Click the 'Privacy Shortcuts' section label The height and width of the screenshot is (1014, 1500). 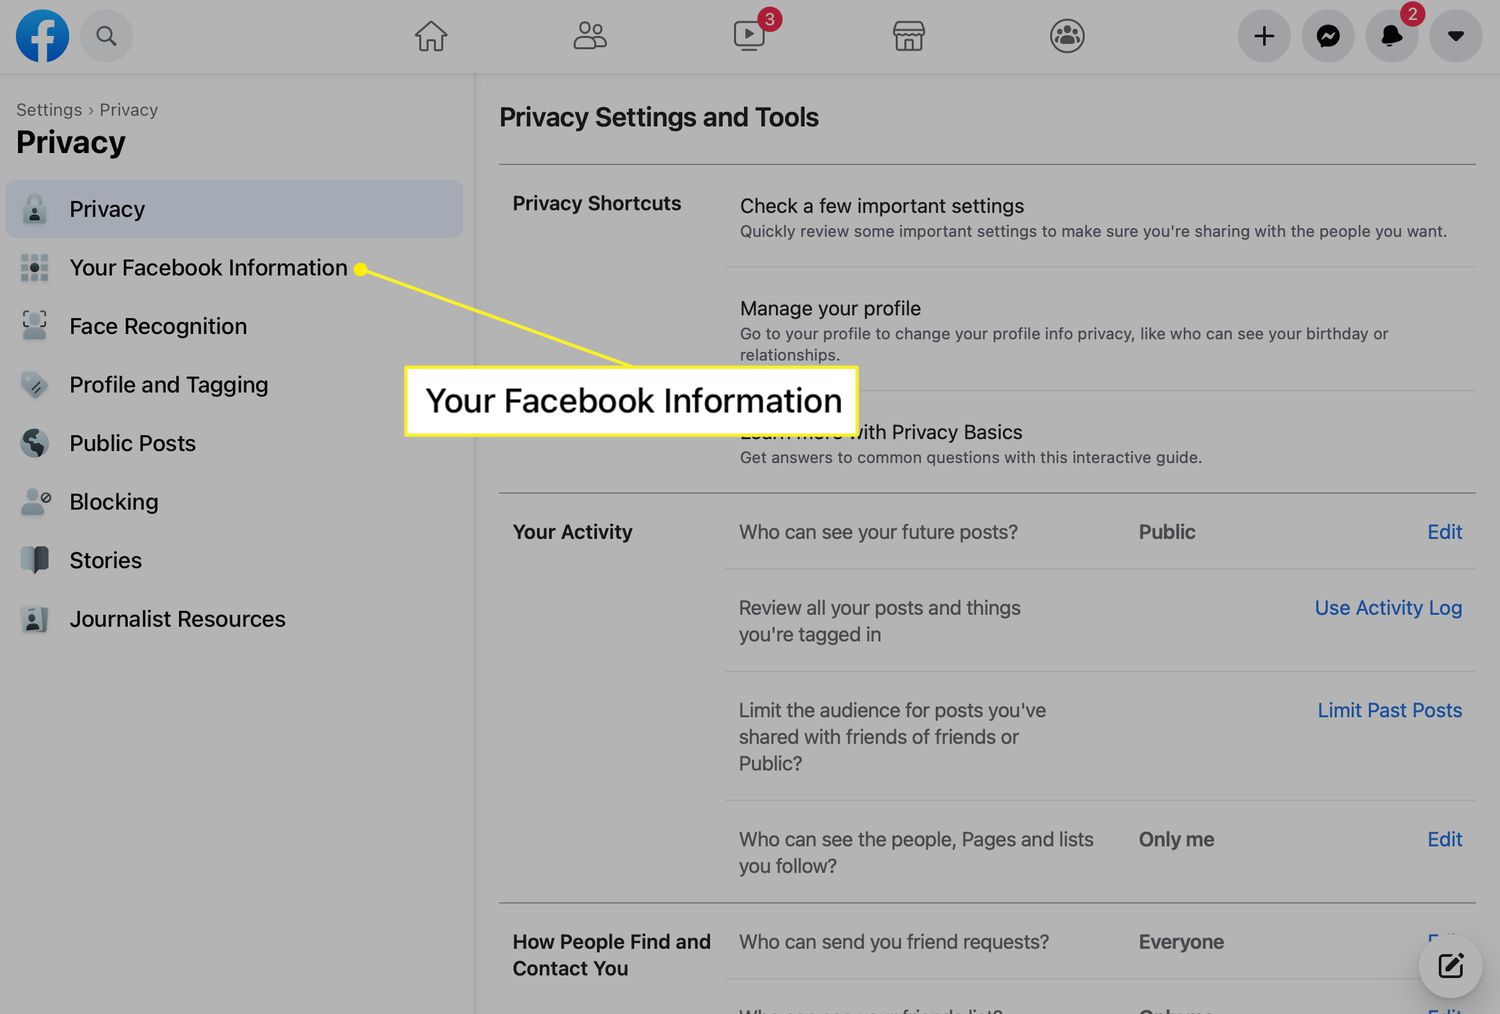pos(597,203)
